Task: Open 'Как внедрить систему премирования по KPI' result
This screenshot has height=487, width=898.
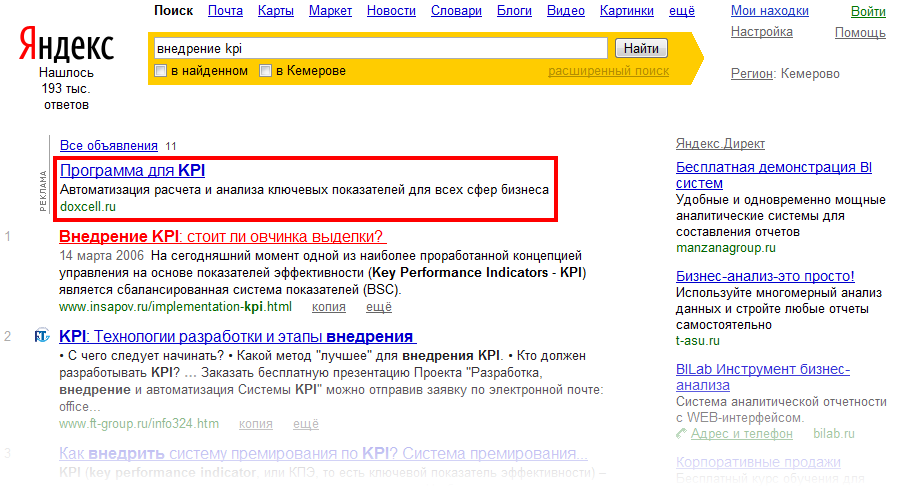Action: [323, 453]
